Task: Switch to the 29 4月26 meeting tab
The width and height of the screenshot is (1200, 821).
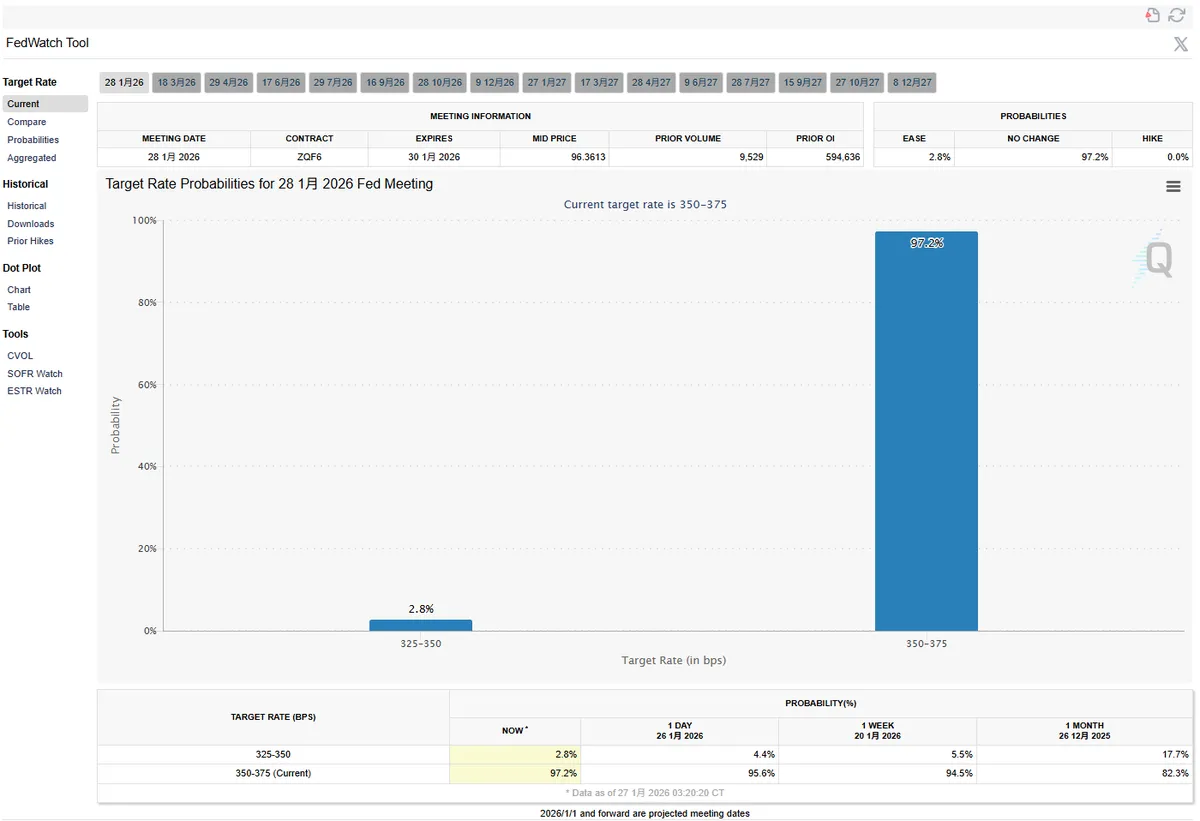Action: (229, 83)
